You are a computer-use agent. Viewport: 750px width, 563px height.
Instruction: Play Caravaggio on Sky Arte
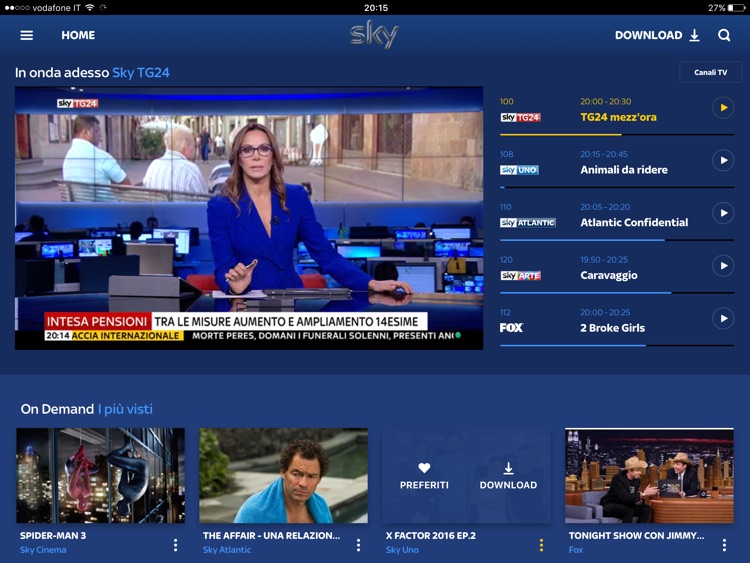click(x=723, y=265)
